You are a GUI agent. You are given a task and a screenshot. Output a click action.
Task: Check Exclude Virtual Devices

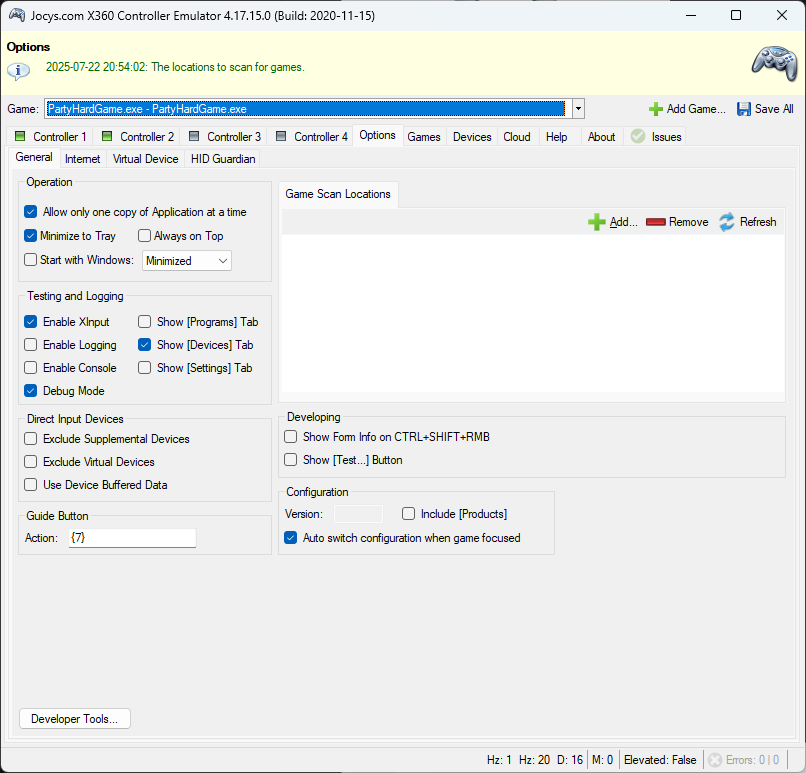(x=30, y=462)
